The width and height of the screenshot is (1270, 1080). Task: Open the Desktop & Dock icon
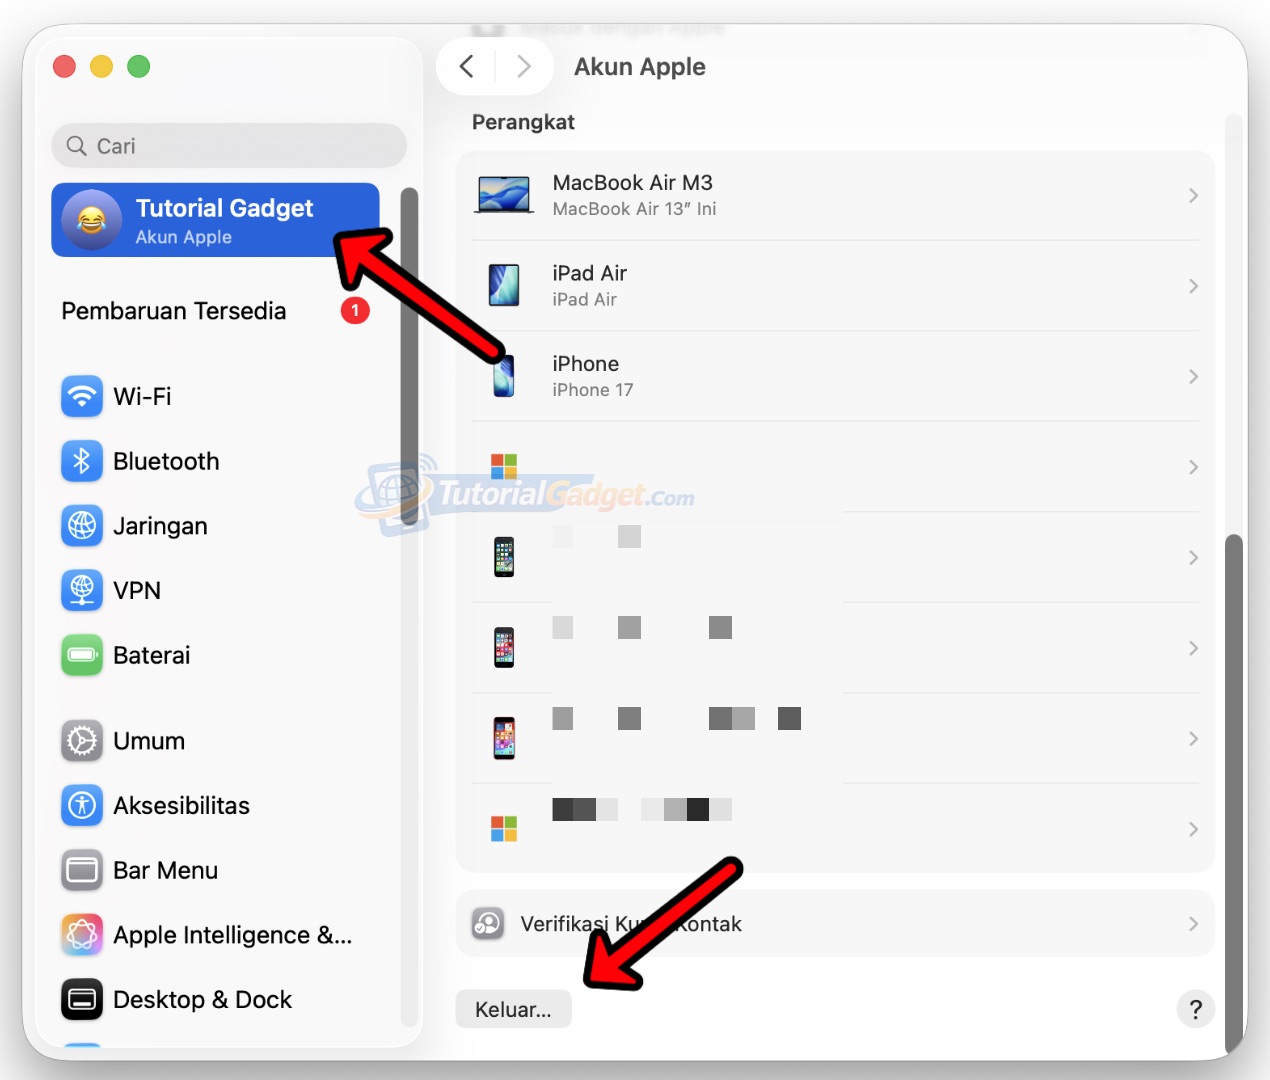pyautogui.click(x=82, y=999)
